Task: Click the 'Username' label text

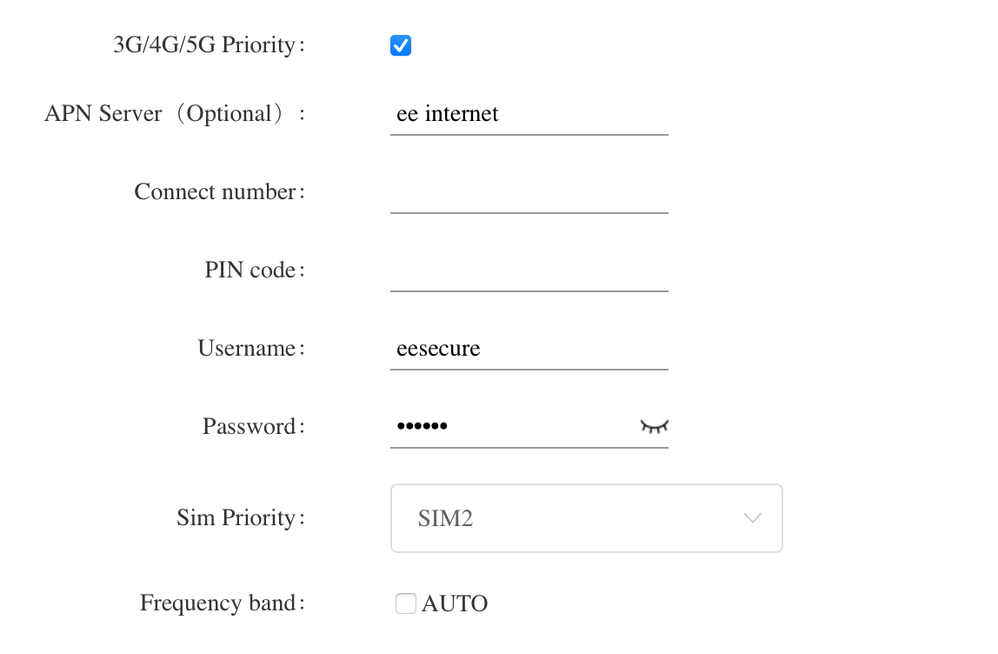Action: pyautogui.click(x=250, y=349)
